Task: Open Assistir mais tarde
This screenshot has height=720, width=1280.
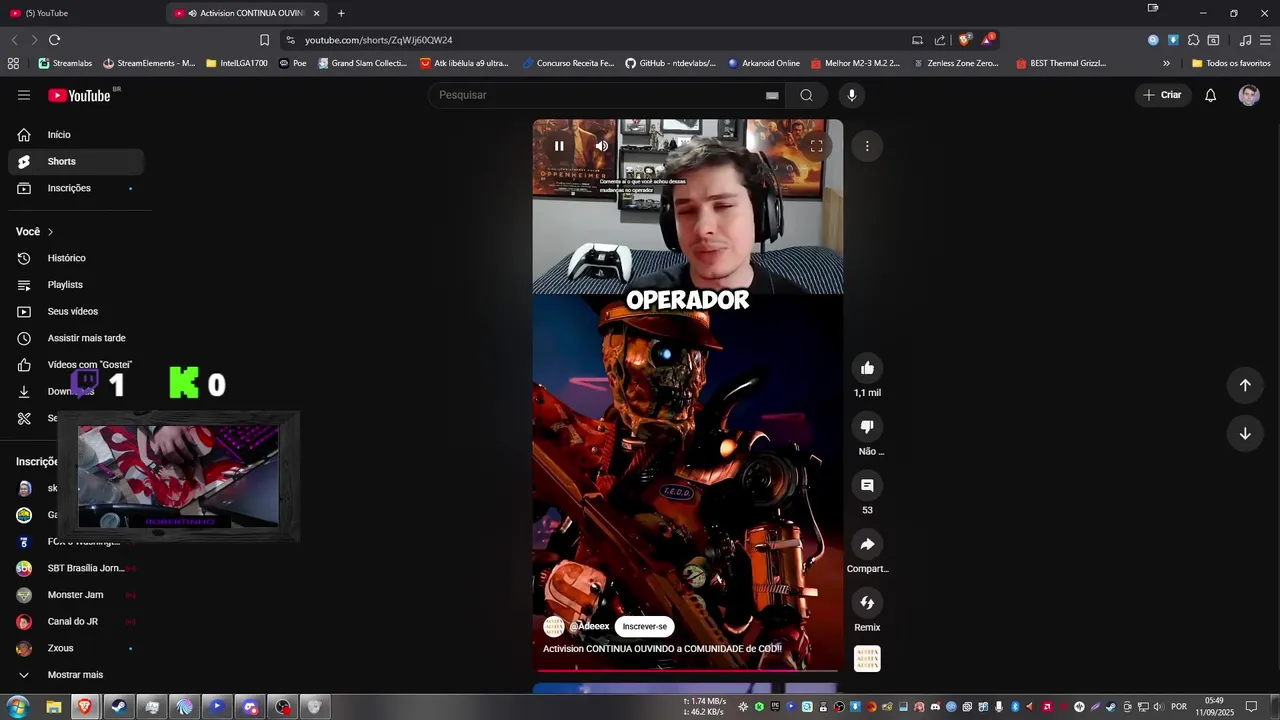Action: [76, 338]
